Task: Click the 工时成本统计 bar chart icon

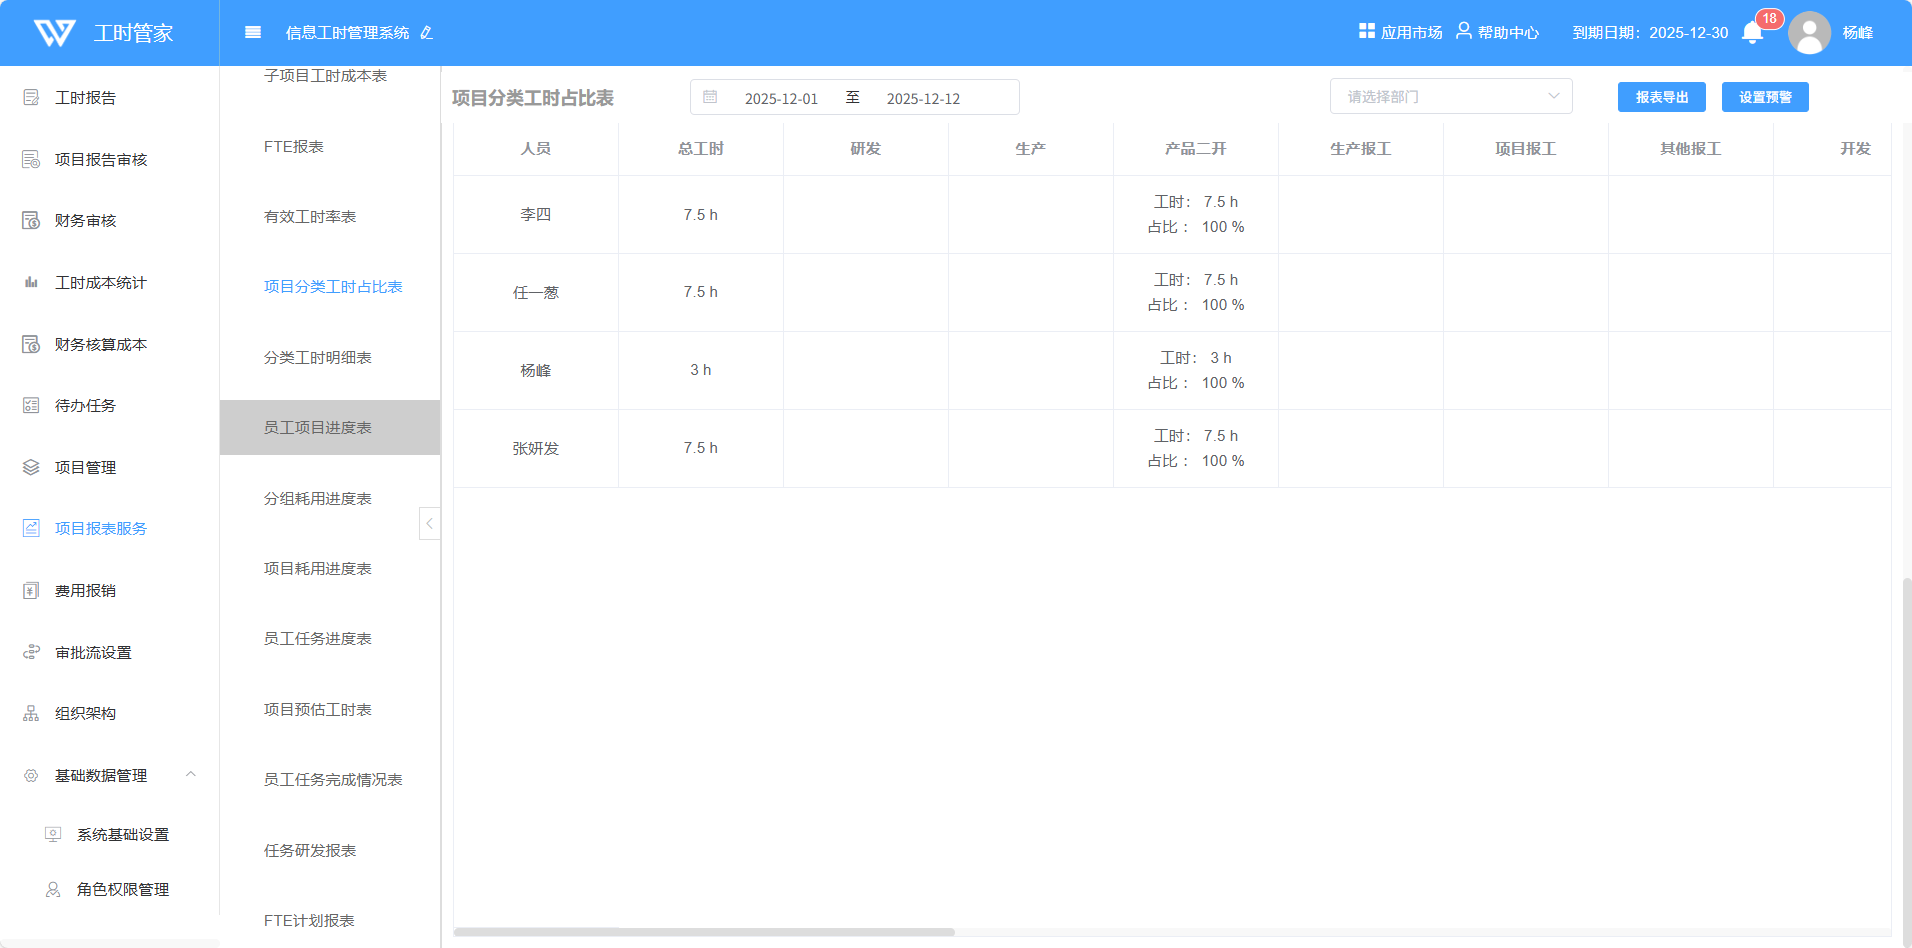Action: (x=31, y=283)
